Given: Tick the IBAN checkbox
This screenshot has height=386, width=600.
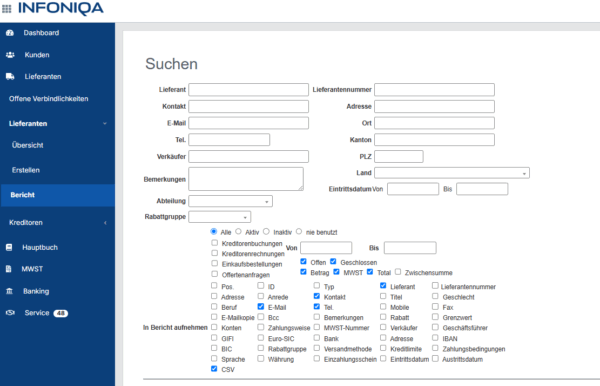Looking at the screenshot, I should click(435, 338).
